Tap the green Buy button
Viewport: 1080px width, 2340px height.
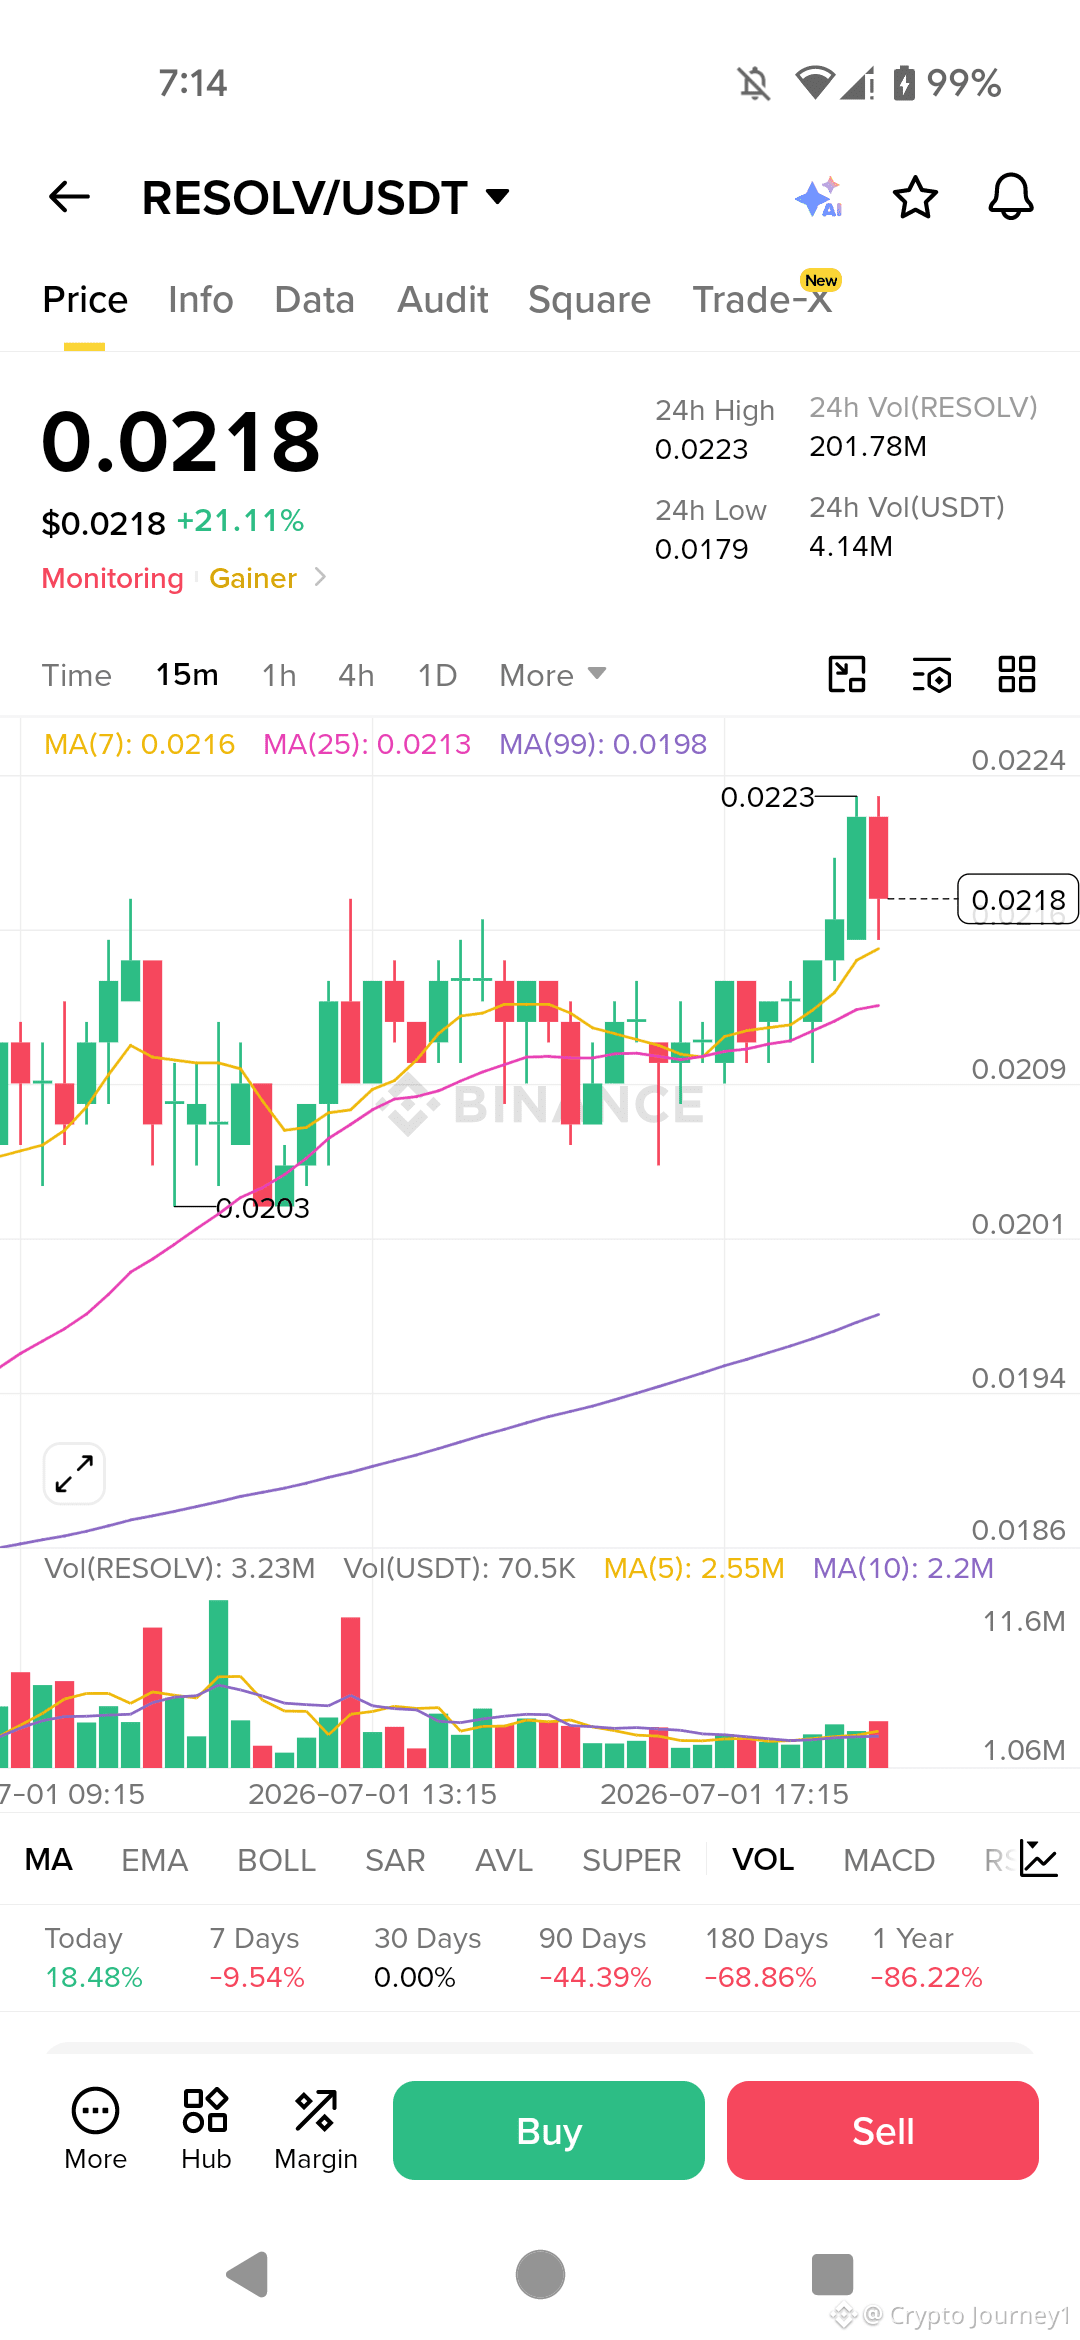coord(549,2130)
